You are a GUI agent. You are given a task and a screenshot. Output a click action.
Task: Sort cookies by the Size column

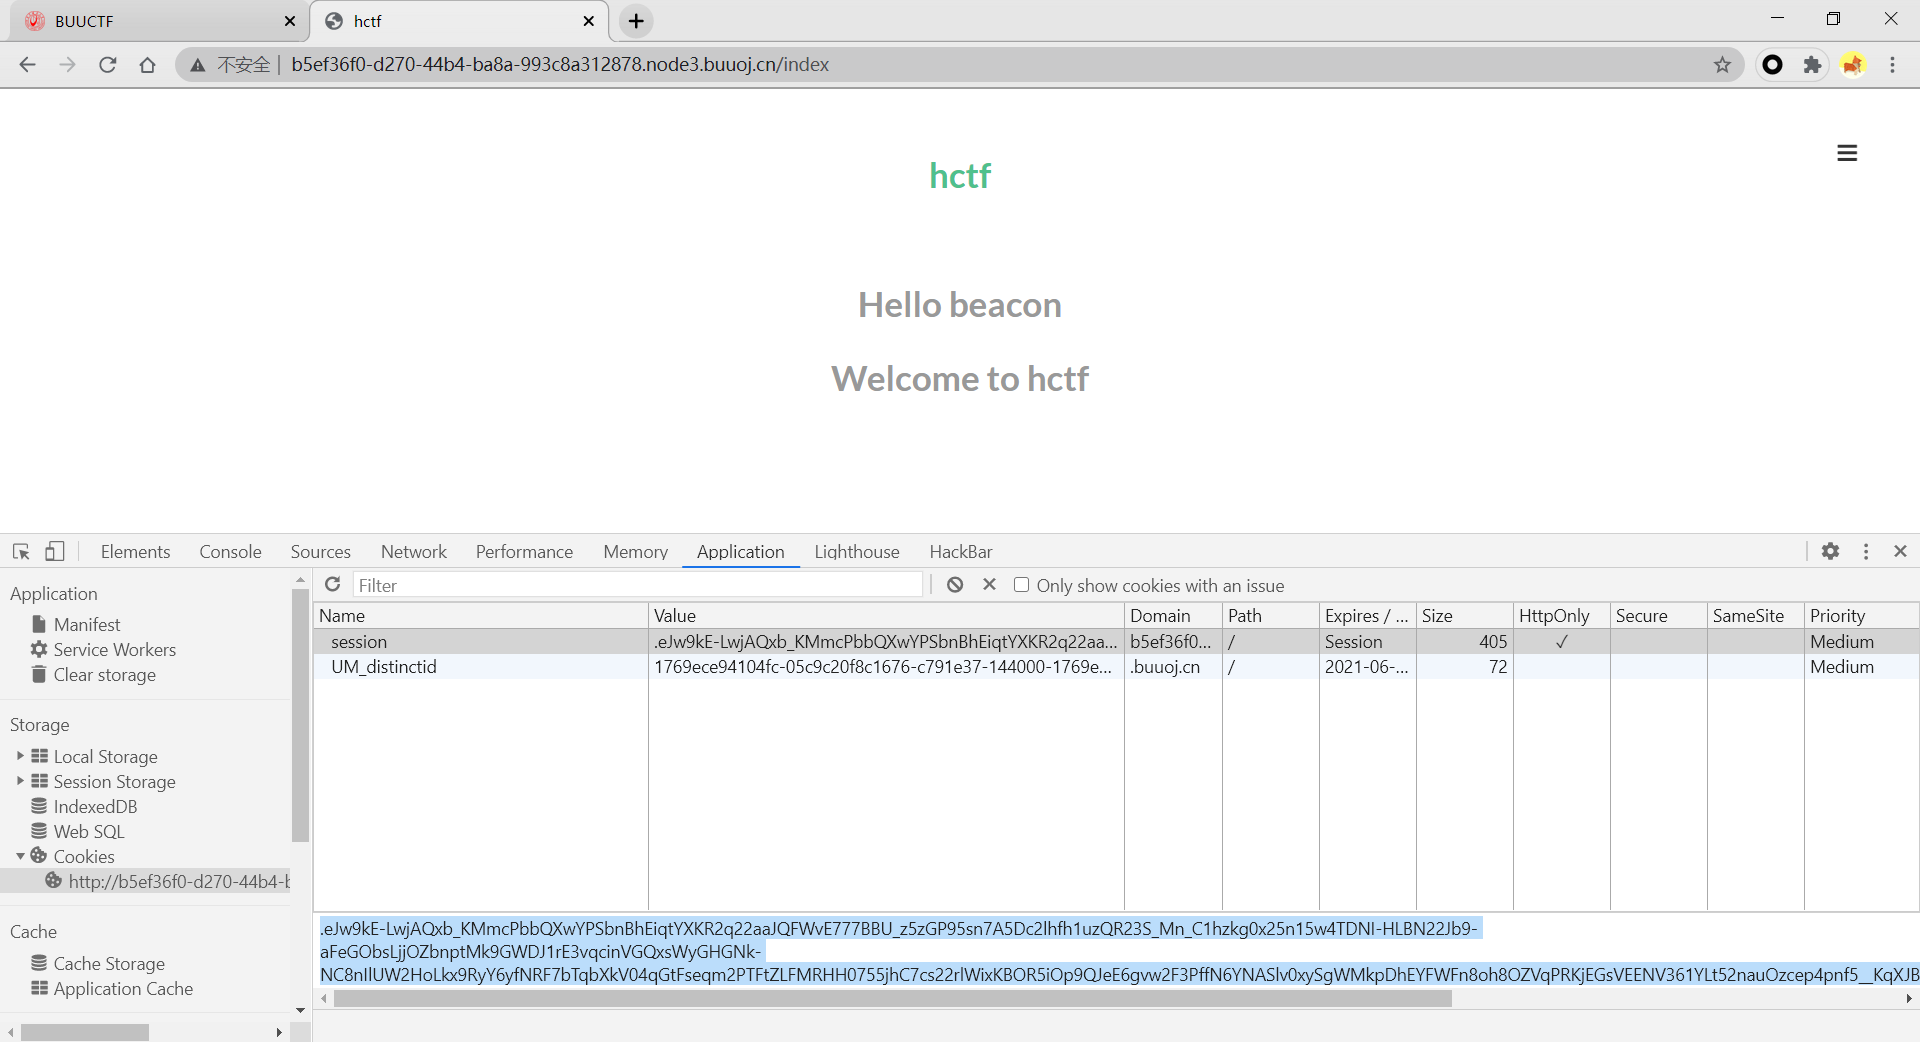(1464, 615)
